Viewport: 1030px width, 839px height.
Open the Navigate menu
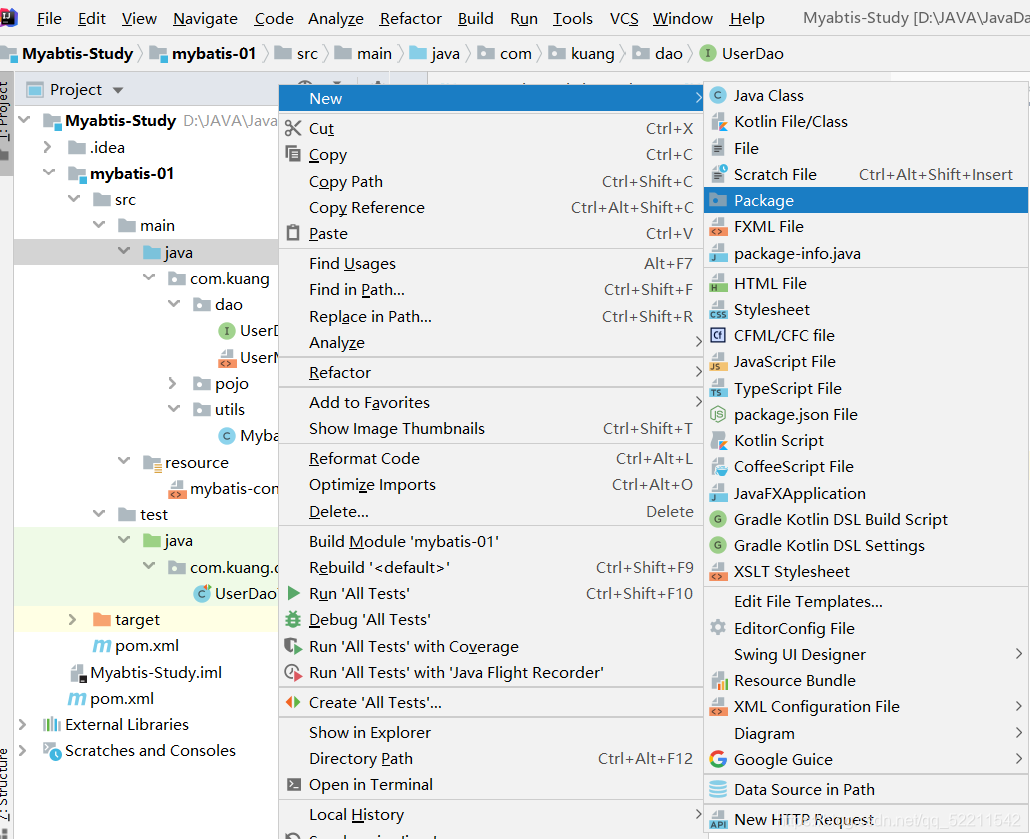(205, 18)
